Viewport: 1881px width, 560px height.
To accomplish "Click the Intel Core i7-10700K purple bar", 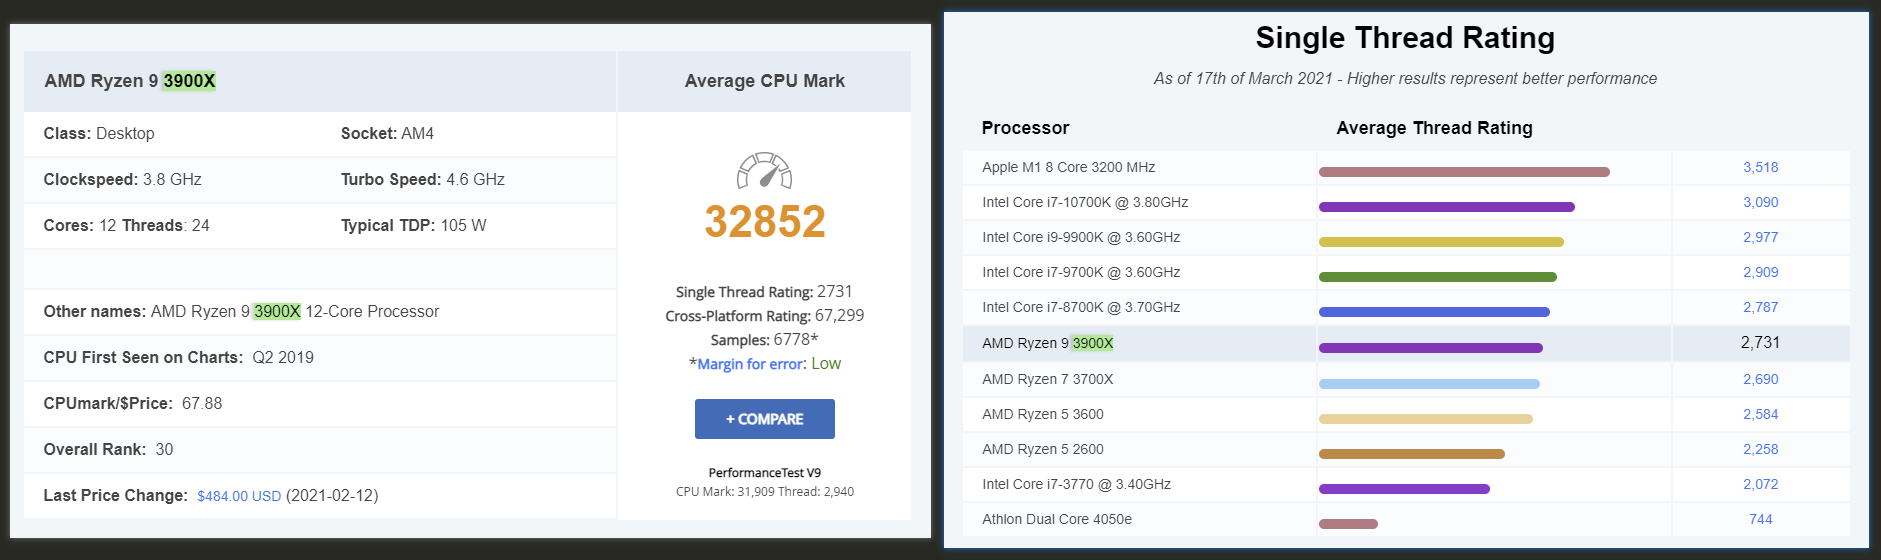I will [x=1447, y=207].
